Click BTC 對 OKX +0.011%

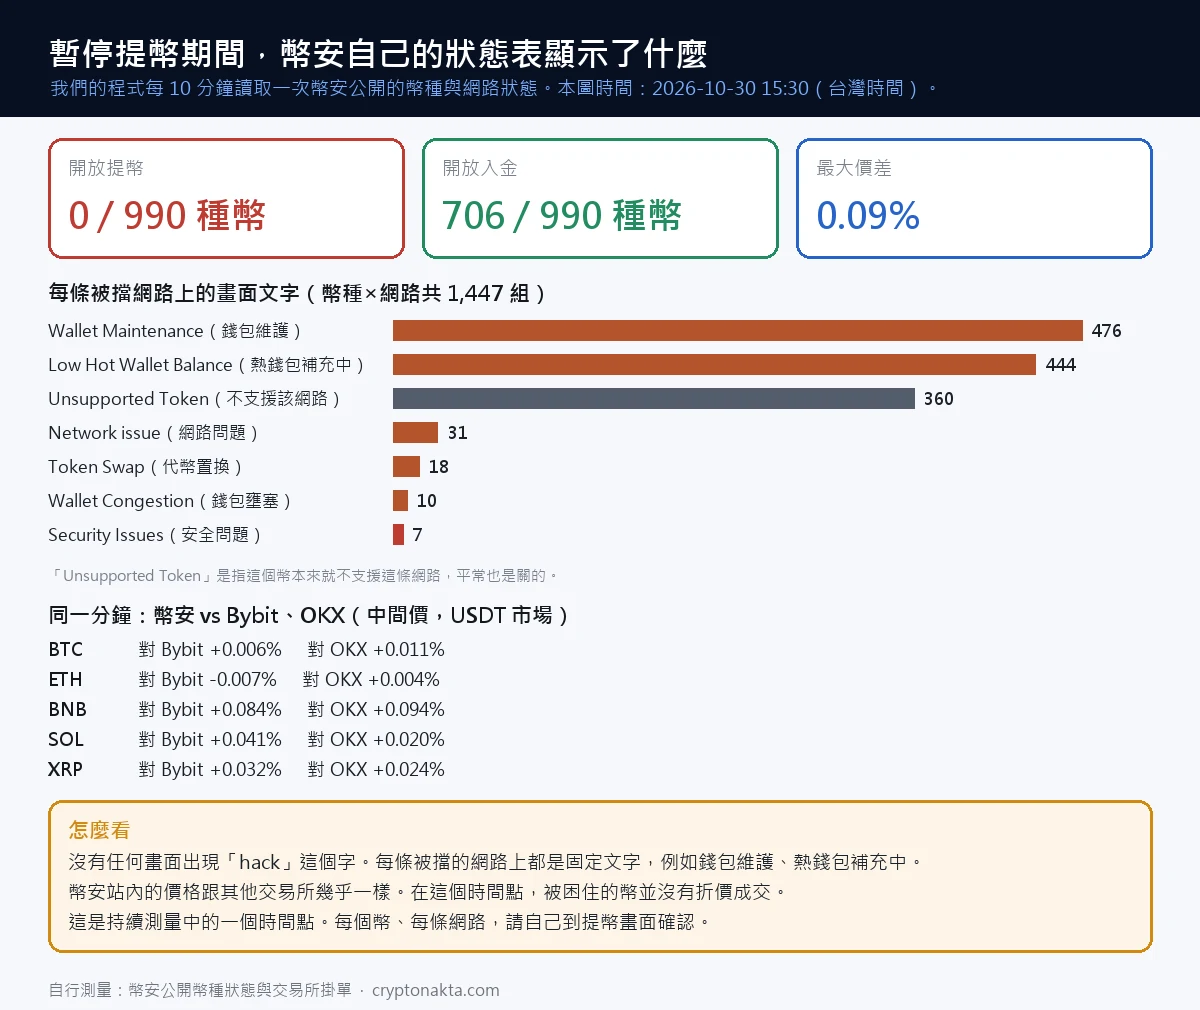point(376,650)
